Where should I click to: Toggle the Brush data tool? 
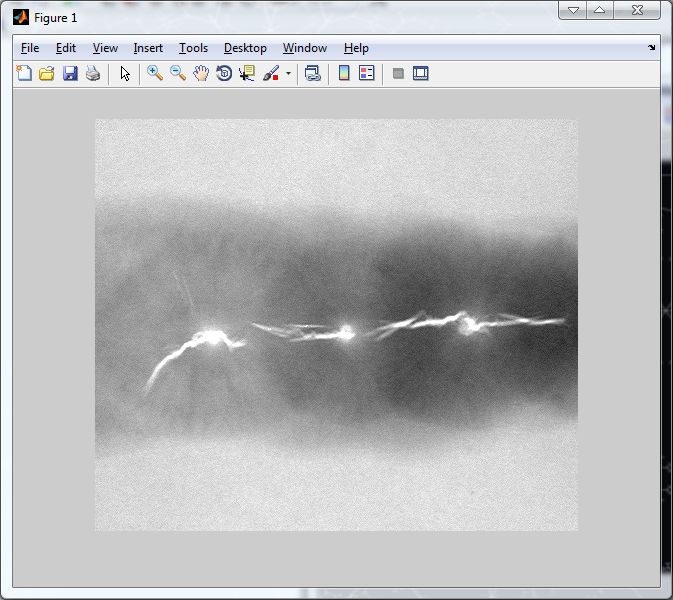[271, 73]
